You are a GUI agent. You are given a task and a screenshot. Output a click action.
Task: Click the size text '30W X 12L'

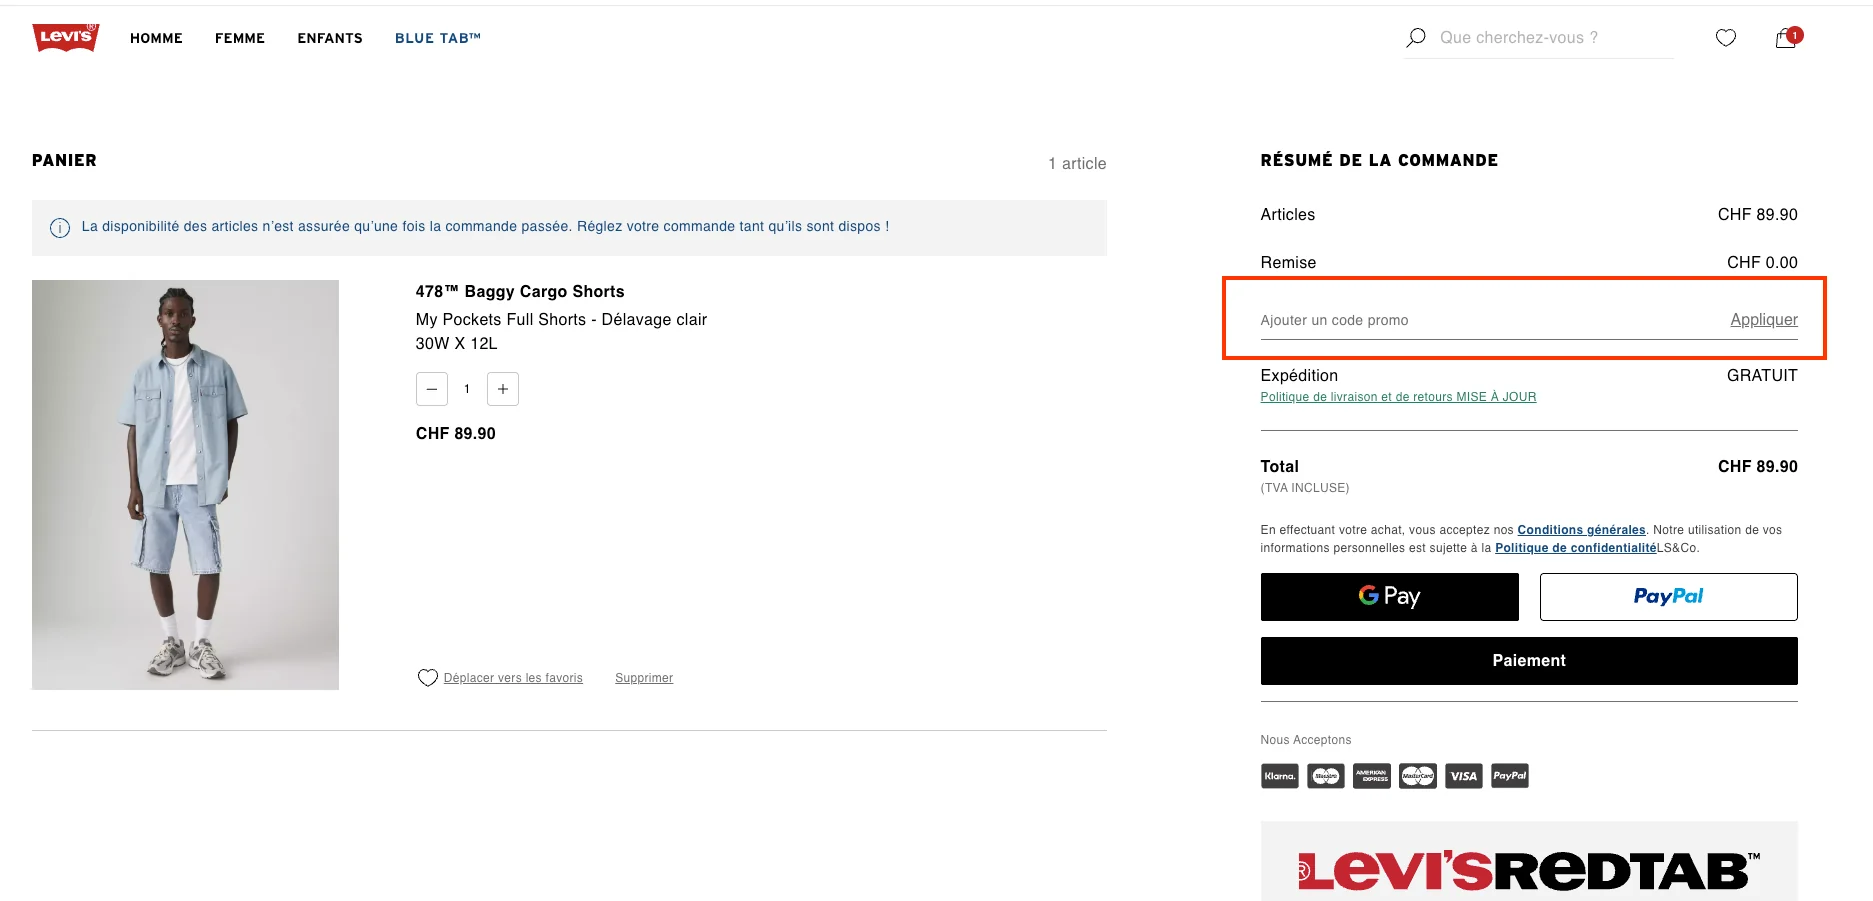tap(456, 344)
